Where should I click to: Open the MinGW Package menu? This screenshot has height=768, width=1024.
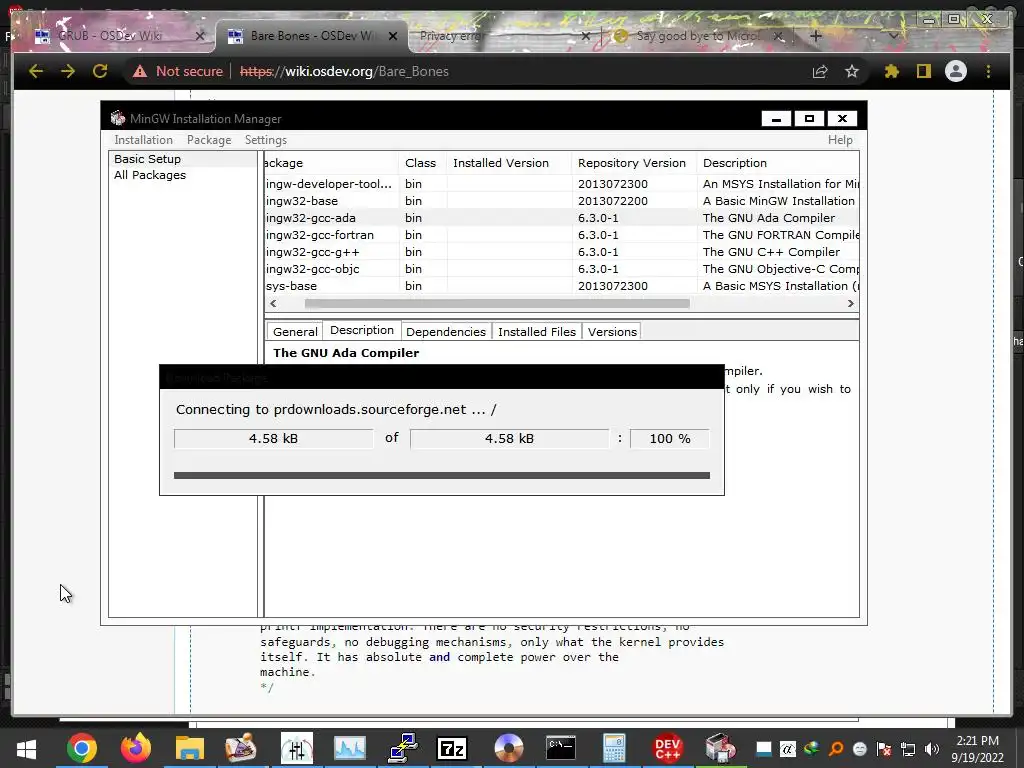pos(209,140)
